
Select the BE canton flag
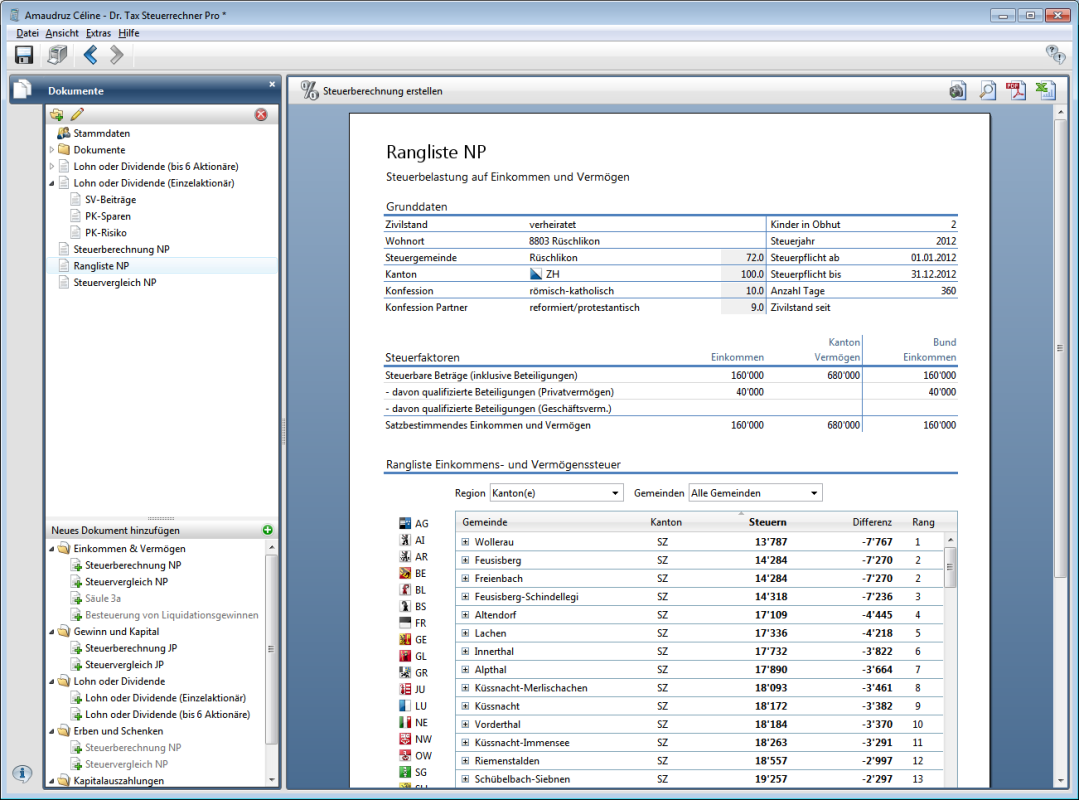click(405, 573)
